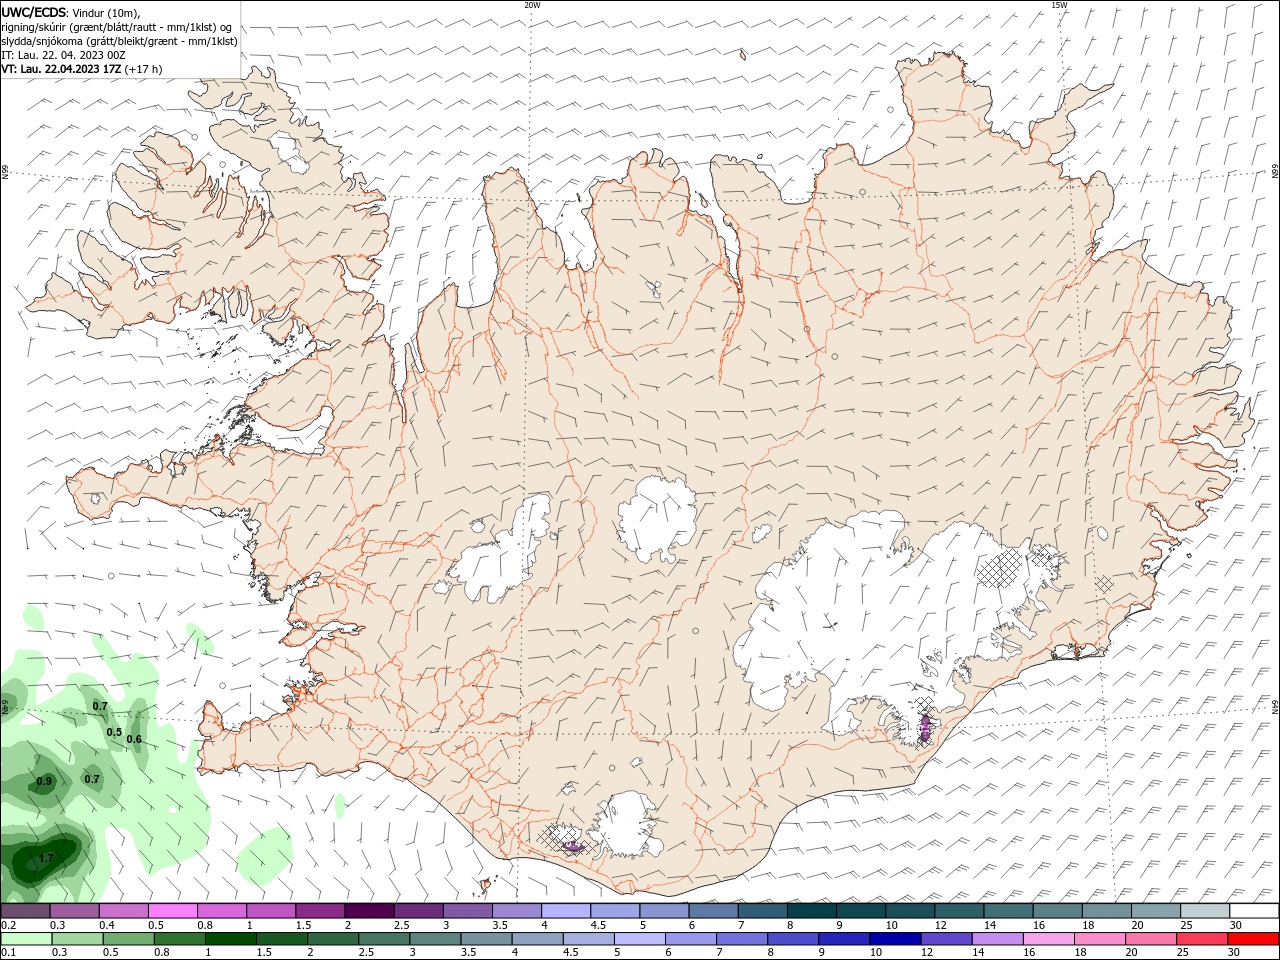Click the 'VT: Lau. 22.04.2023 17Z (+17 h)' line

coord(82,69)
